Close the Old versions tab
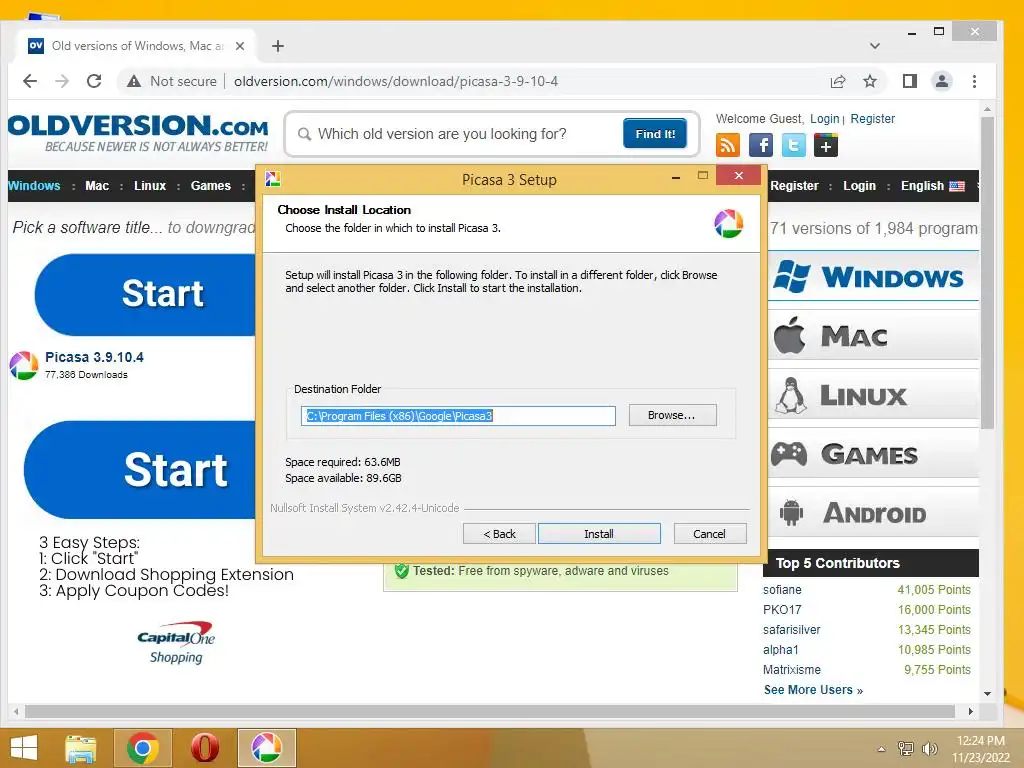Image resolution: width=1024 pixels, height=768 pixels. coord(240,46)
